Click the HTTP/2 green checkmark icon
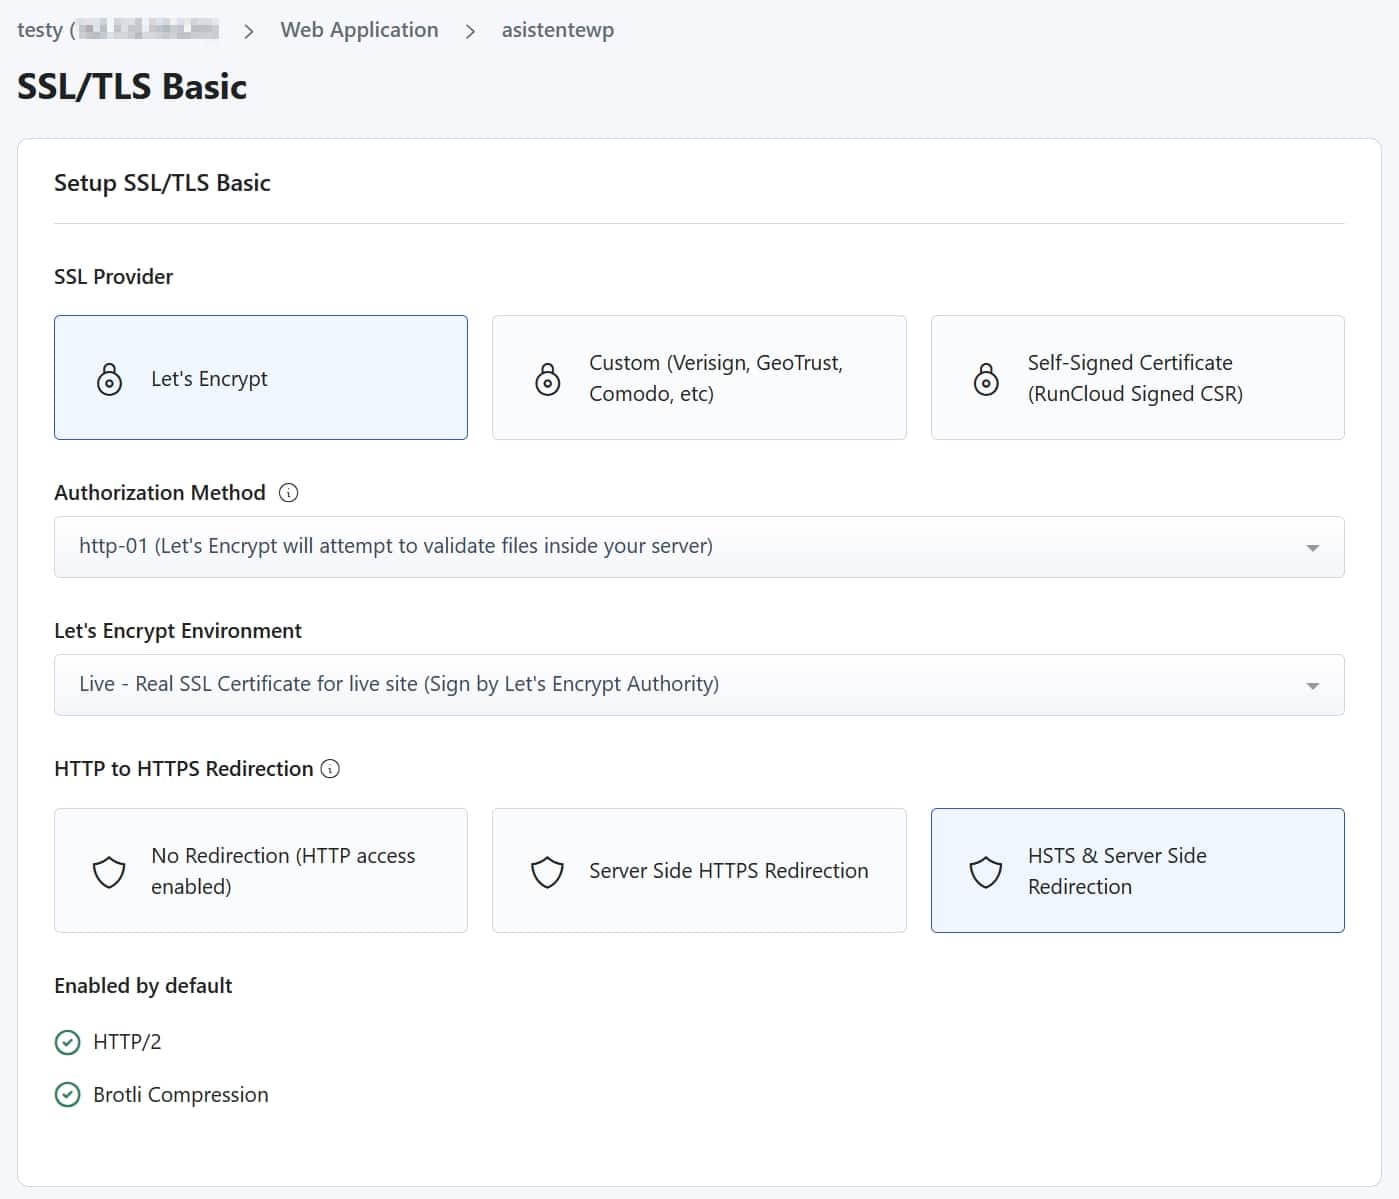Viewport: 1399px width, 1199px height. (67, 1042)
